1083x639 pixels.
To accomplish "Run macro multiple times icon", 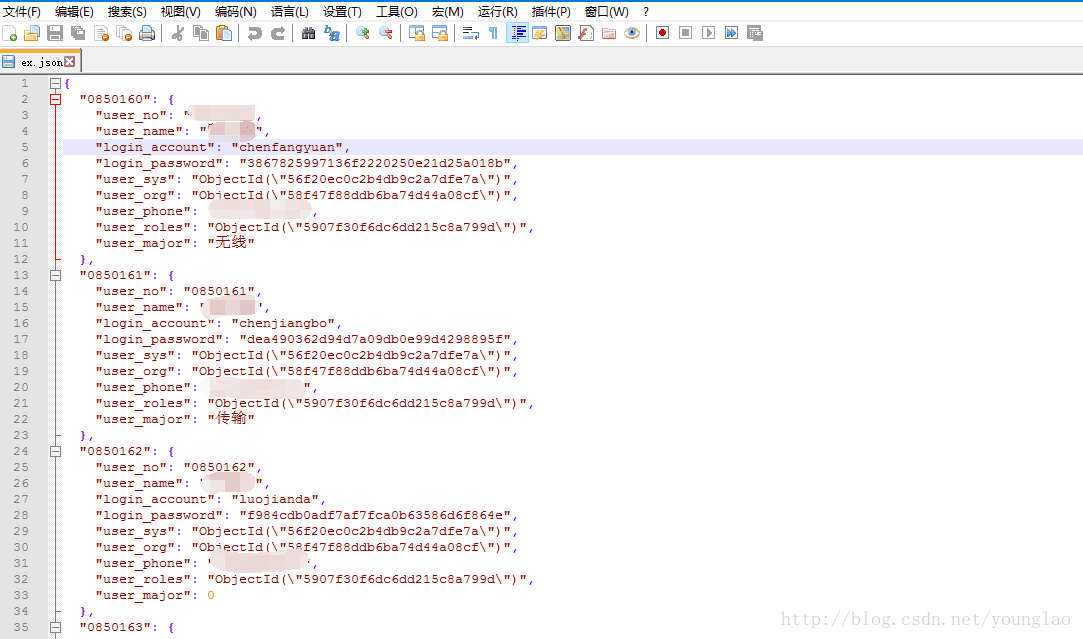I will point(731,33).
